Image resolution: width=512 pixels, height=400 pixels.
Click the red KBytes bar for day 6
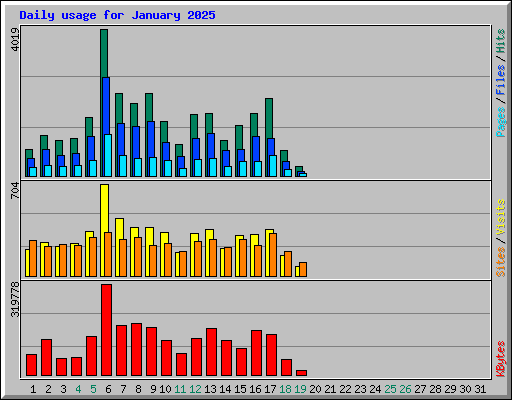(106, 330)
